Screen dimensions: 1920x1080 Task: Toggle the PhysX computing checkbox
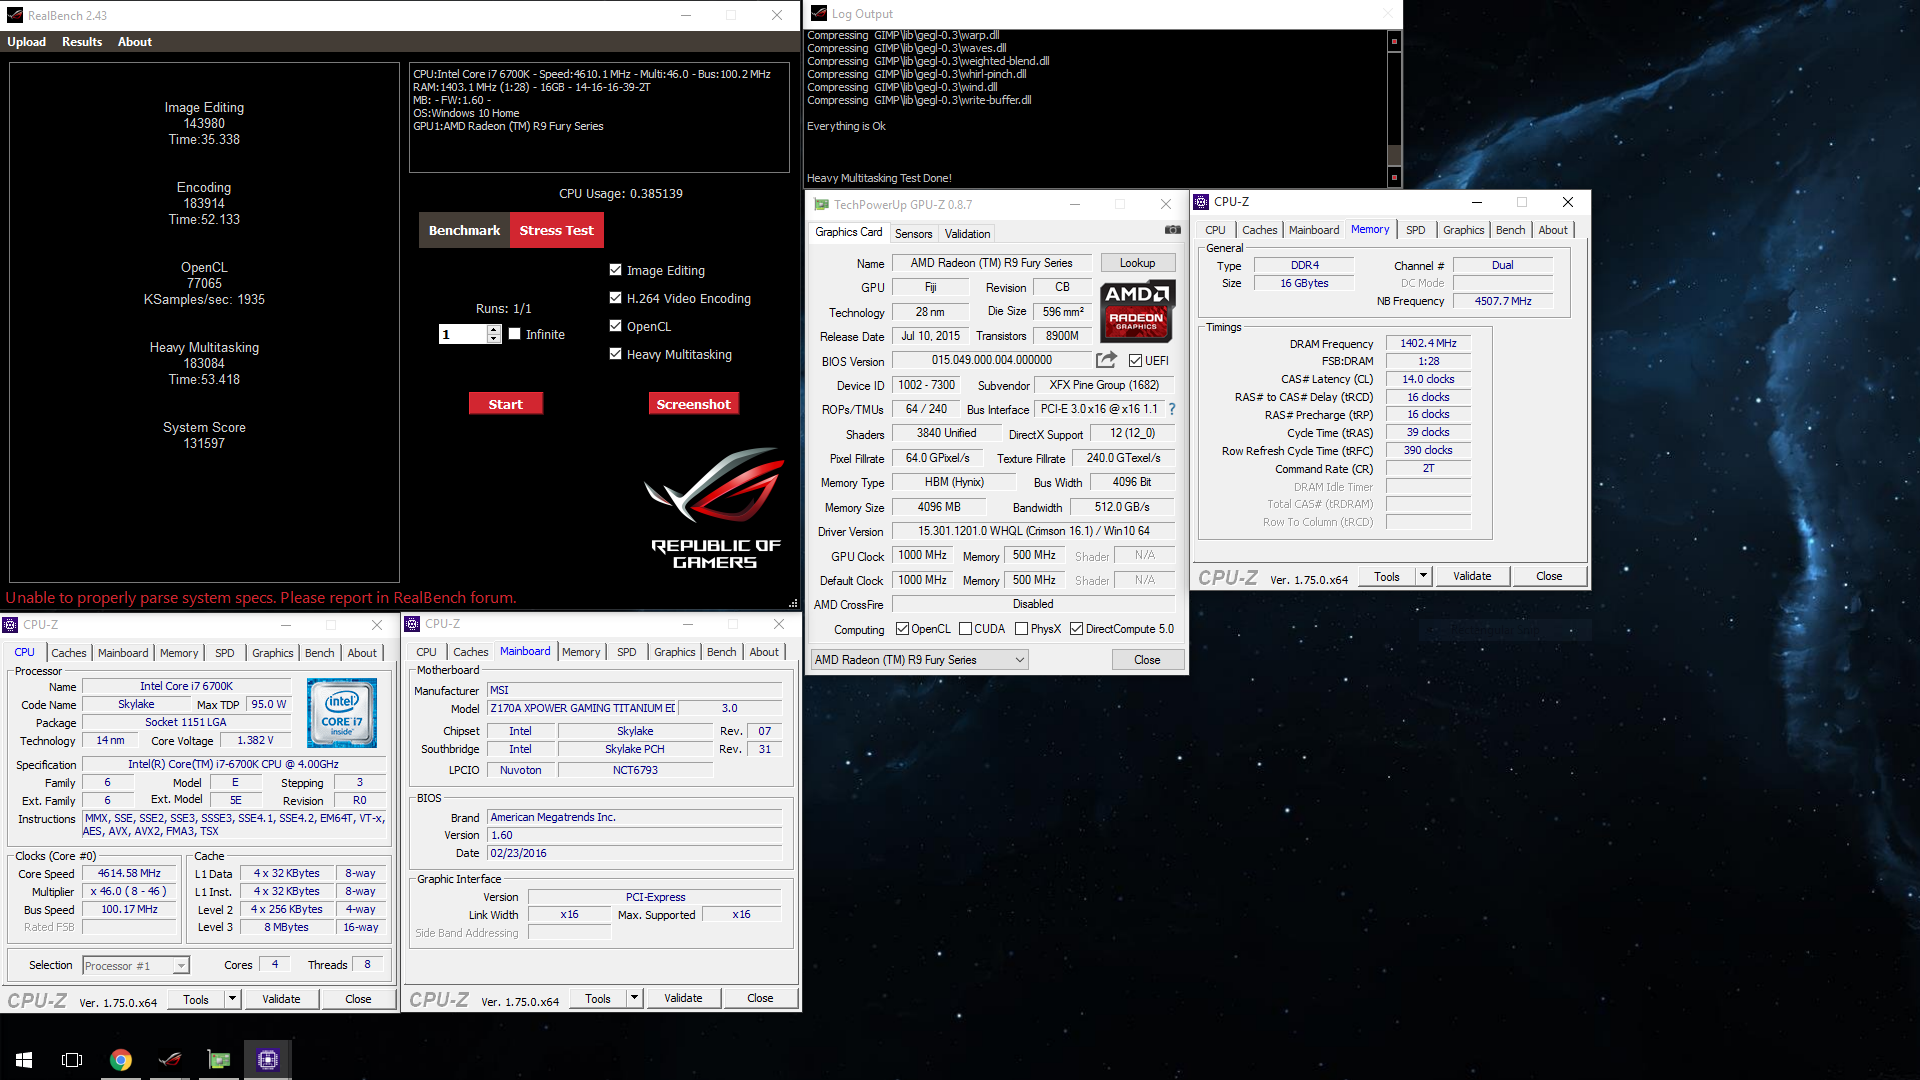1021,629
